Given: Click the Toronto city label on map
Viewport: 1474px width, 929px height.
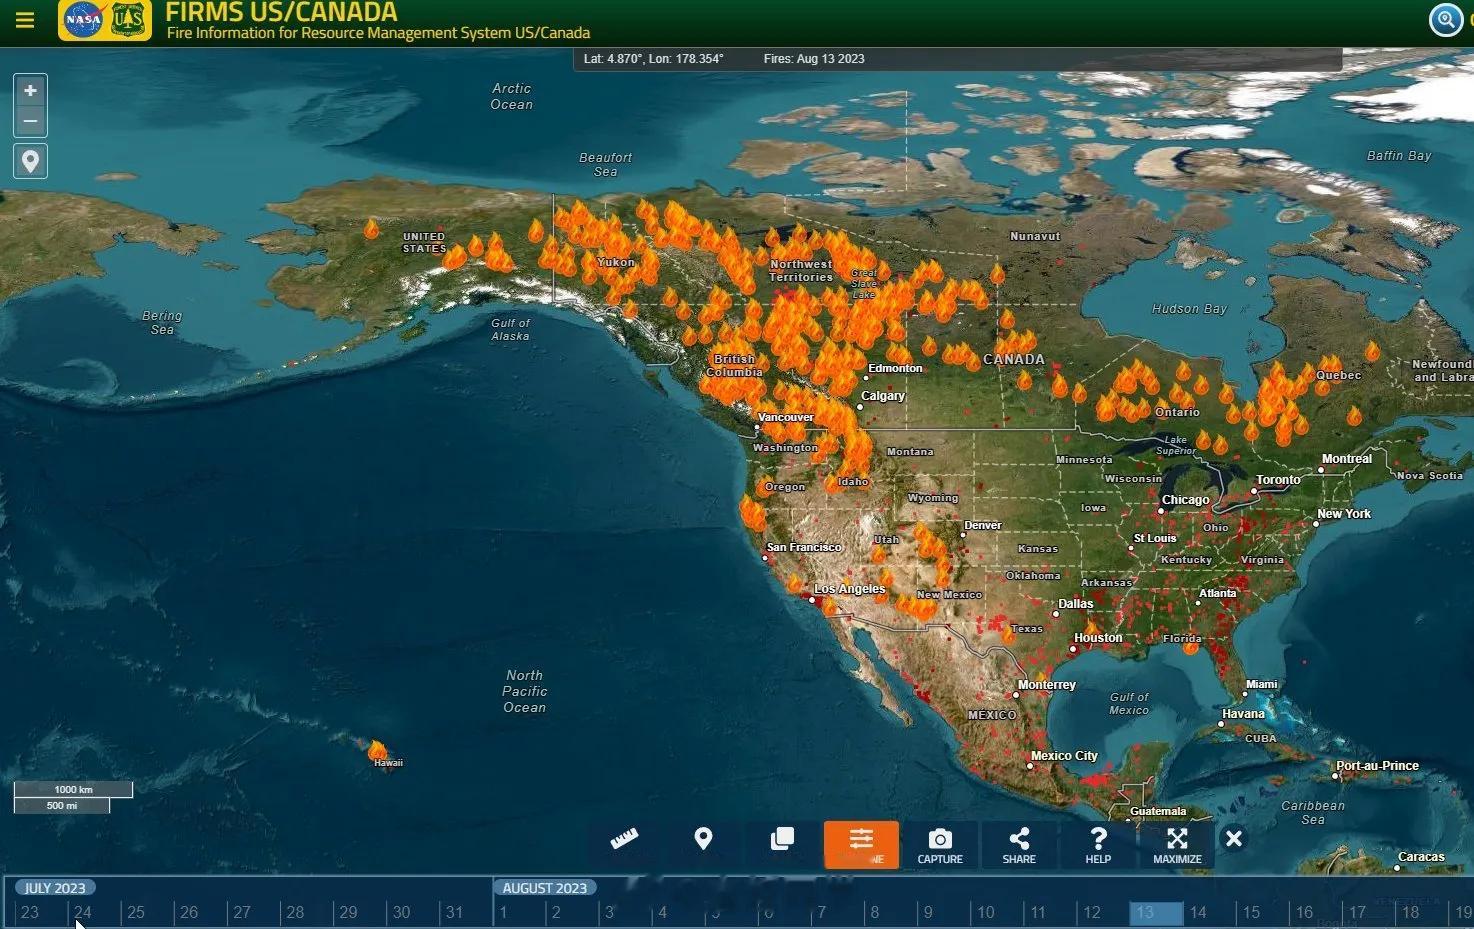Looking at the screenshot, I should tap(1278, 480).
